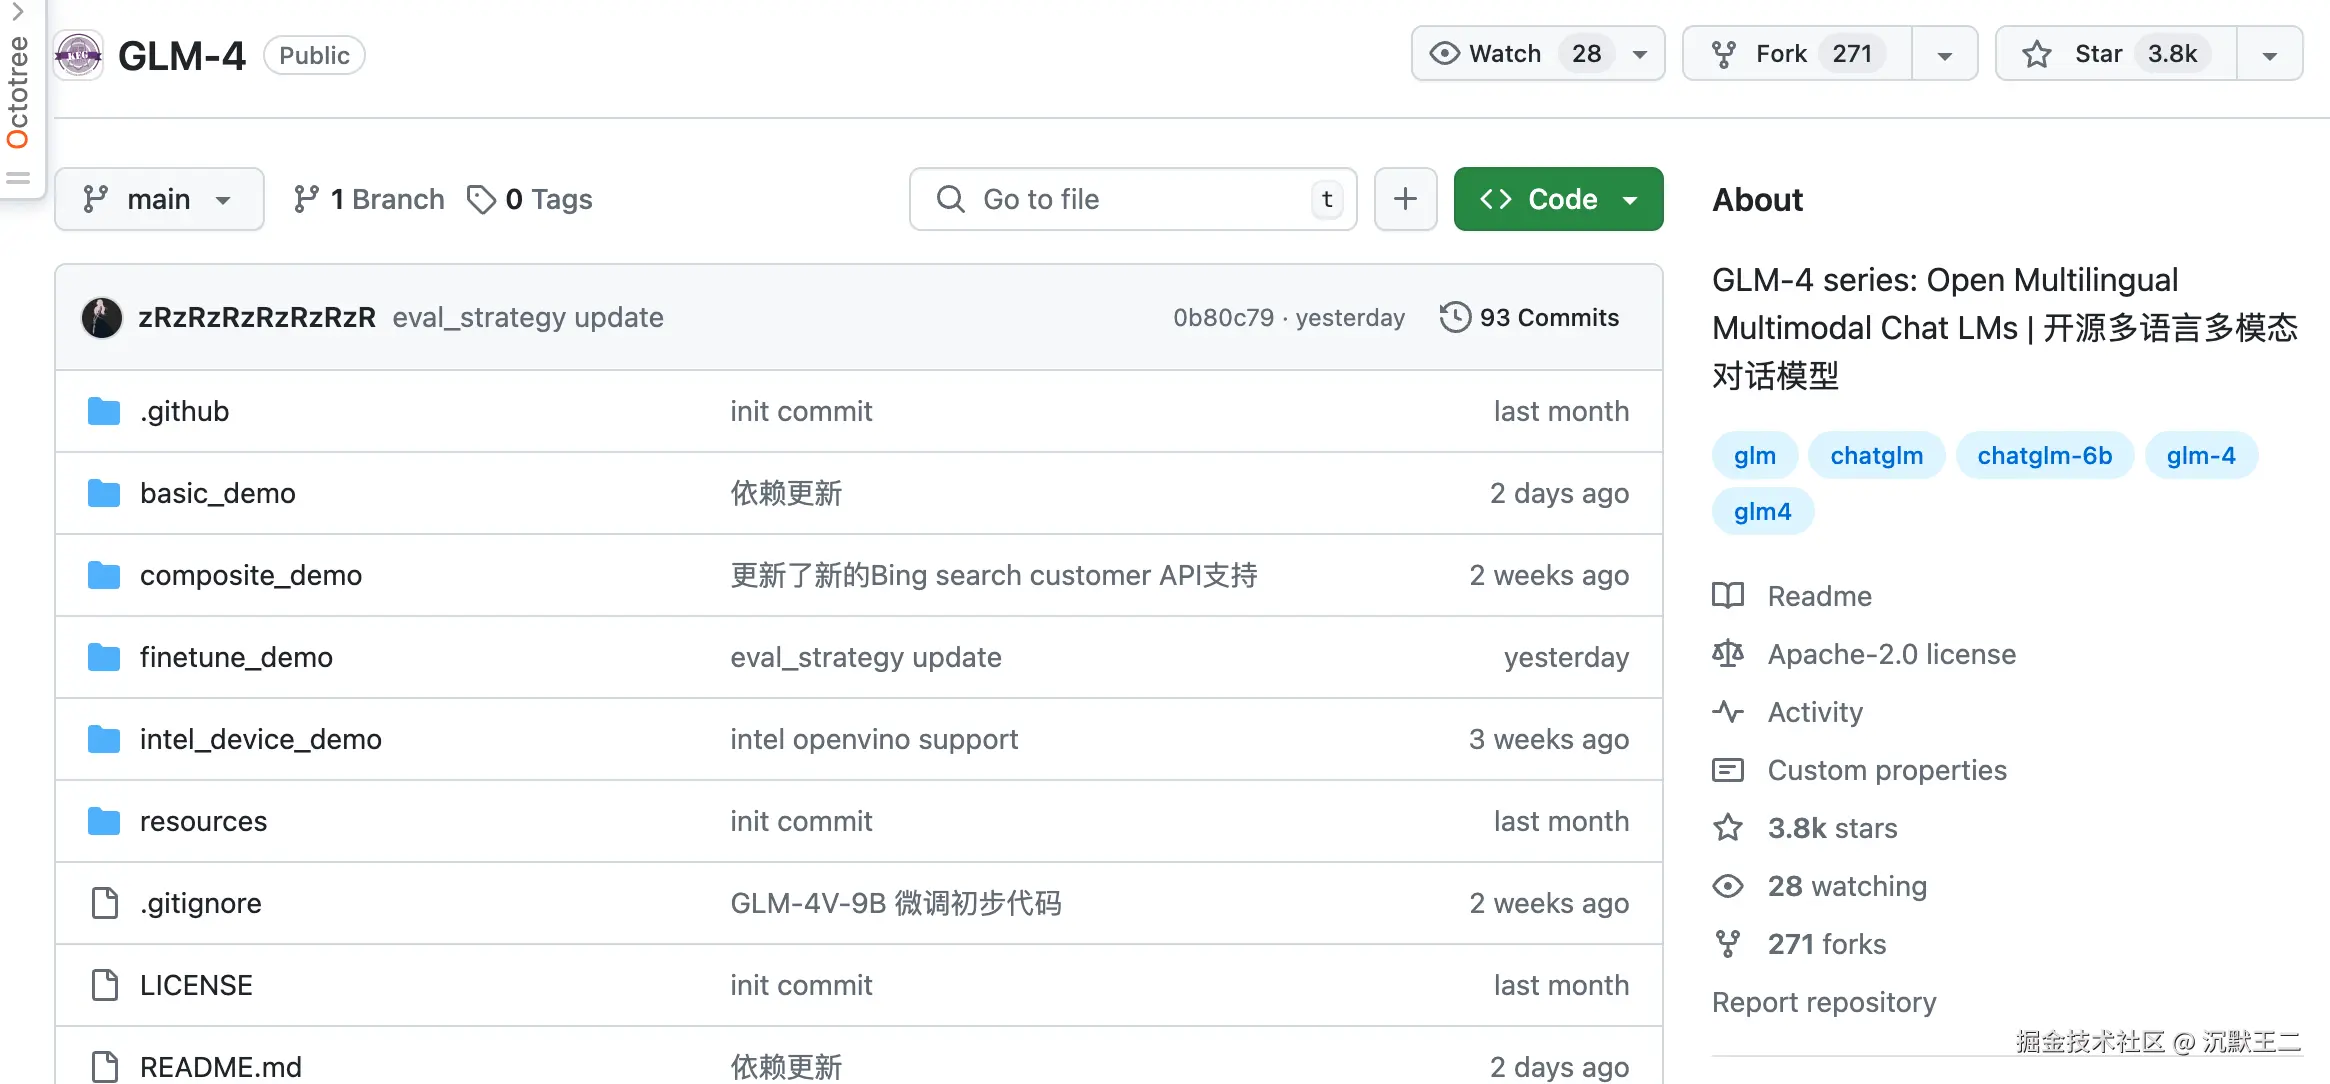Click the GLM-4 repository avatar icon

pos(78,55)
